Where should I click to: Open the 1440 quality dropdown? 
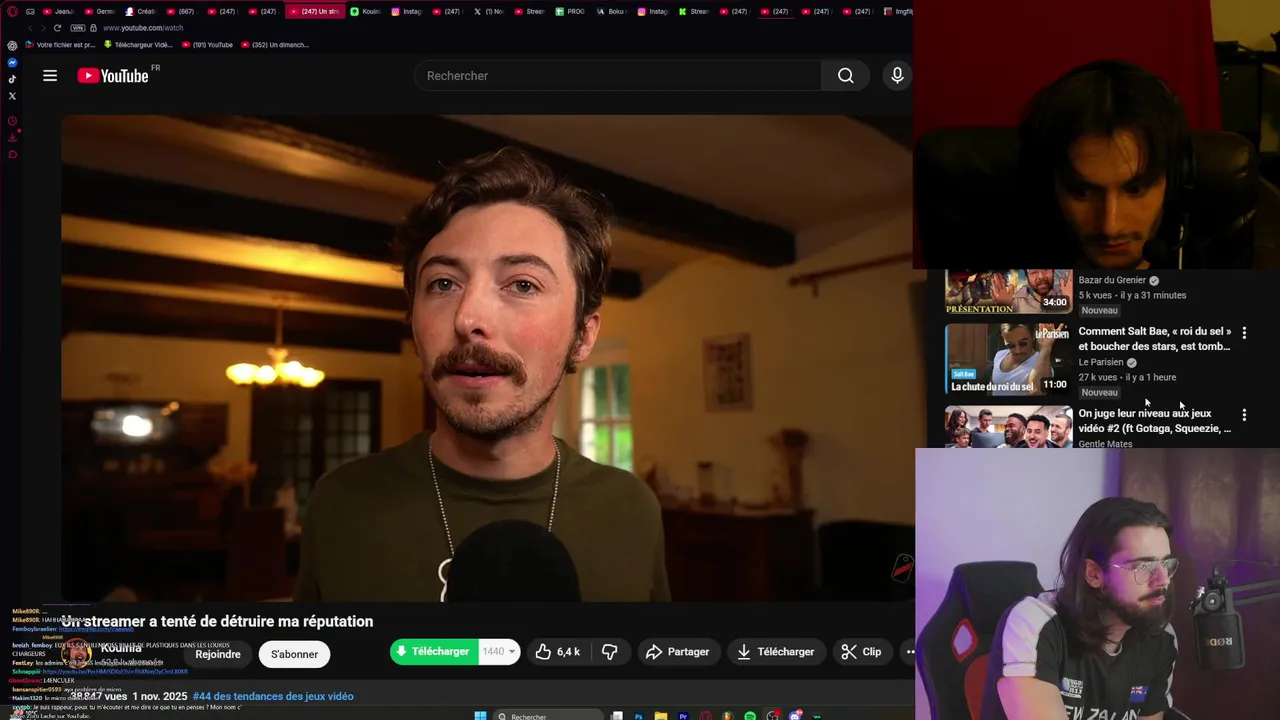pos(500,652)
